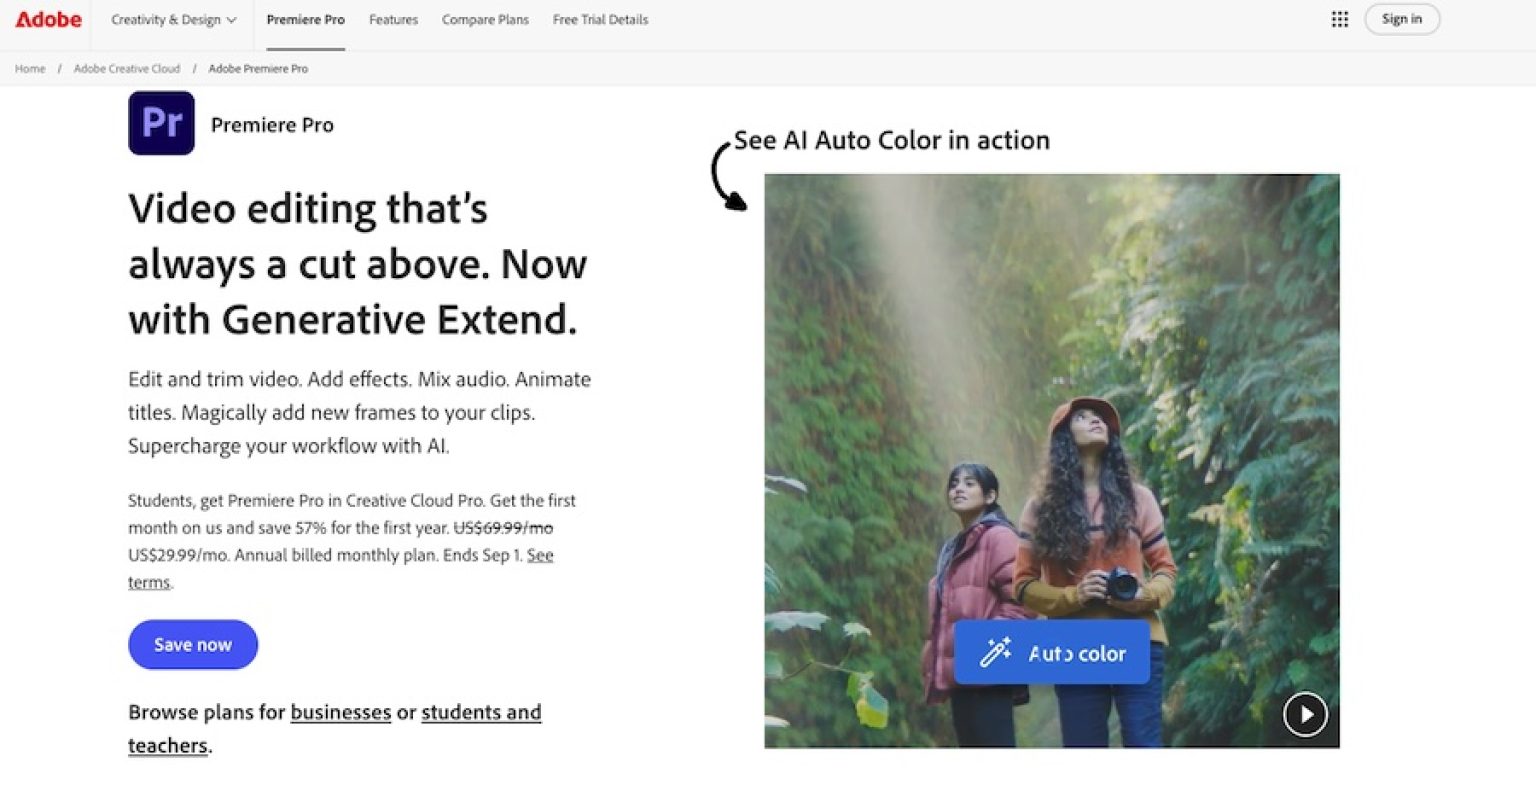Expand the Creativity & Design dropdown
The image size is (1536, 785).
pyautogui.click(x=174, y=20)
